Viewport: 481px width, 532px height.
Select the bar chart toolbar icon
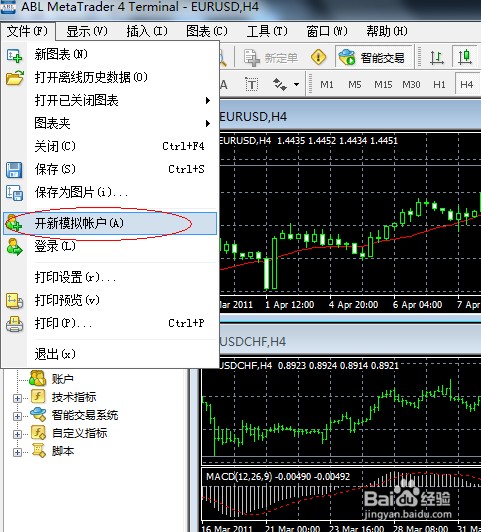point(437,57)
